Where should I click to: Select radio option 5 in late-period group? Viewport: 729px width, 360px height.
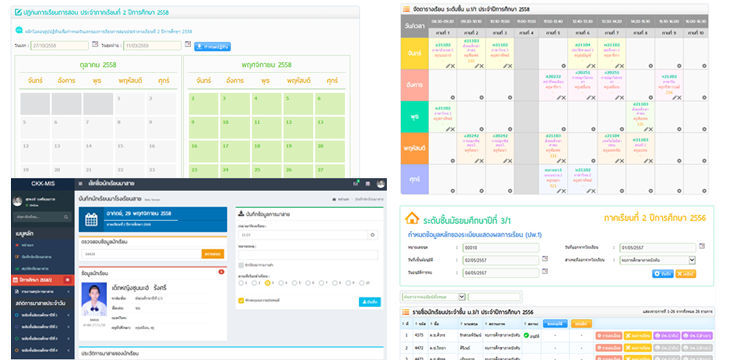pos(294,282)
